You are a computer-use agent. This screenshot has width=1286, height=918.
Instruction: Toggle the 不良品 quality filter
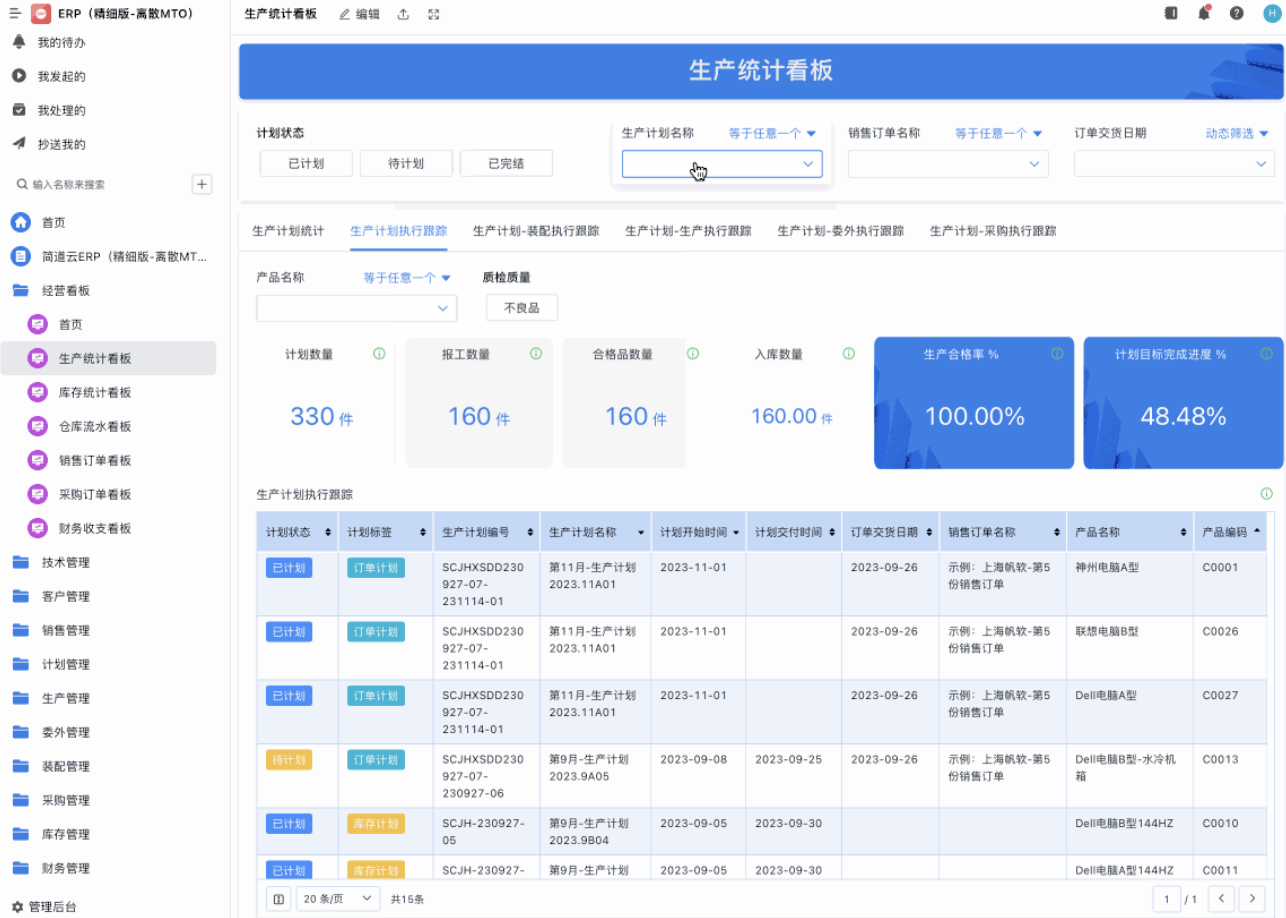coord(522,308)
